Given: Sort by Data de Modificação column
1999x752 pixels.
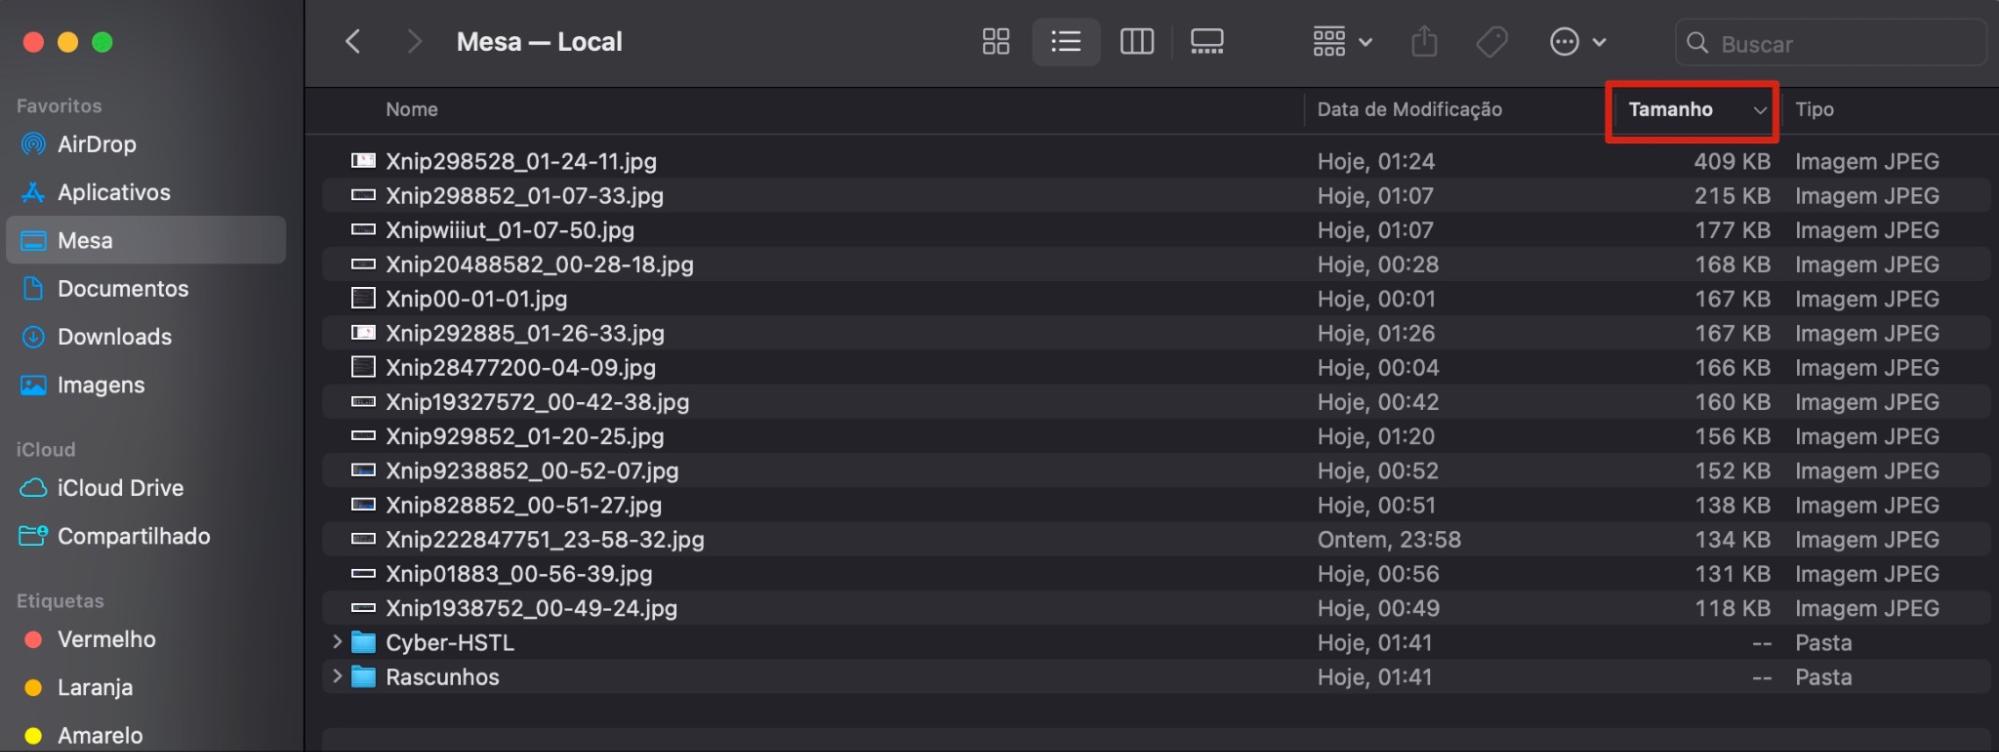Looking at the screenshot, I should pyautogui.click(x=1409, y=109).
